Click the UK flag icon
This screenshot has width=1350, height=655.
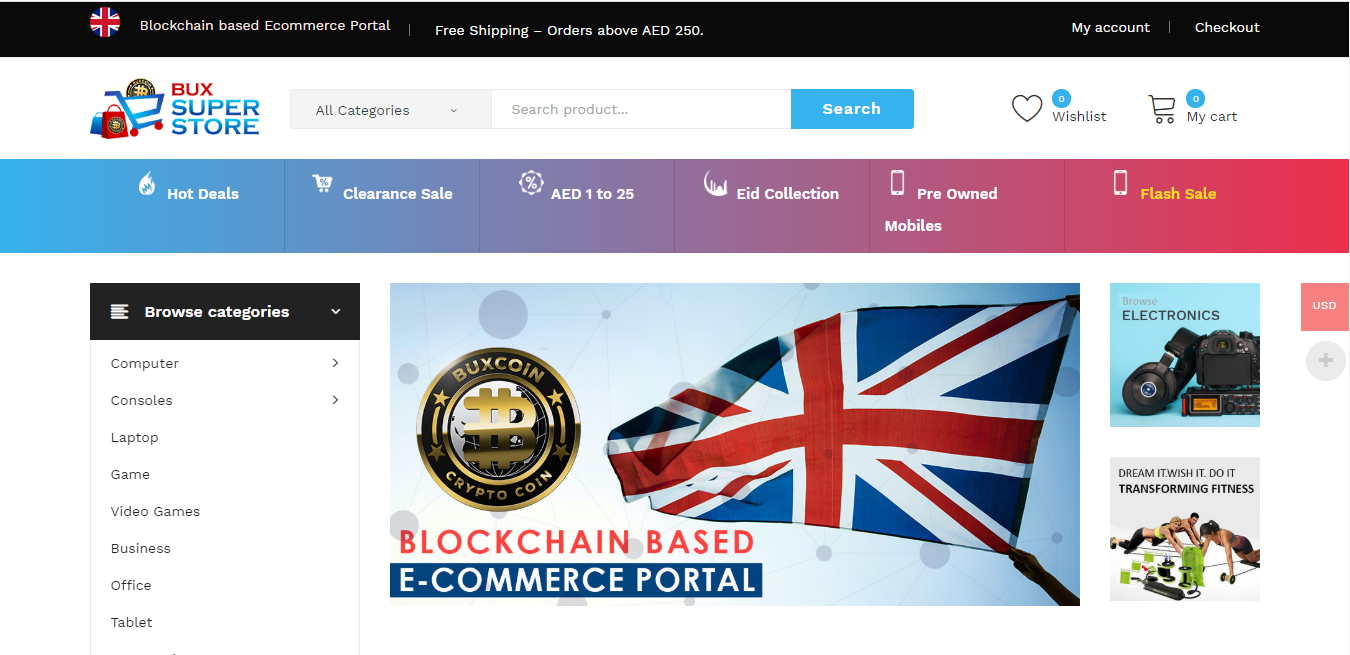[105, 22]
